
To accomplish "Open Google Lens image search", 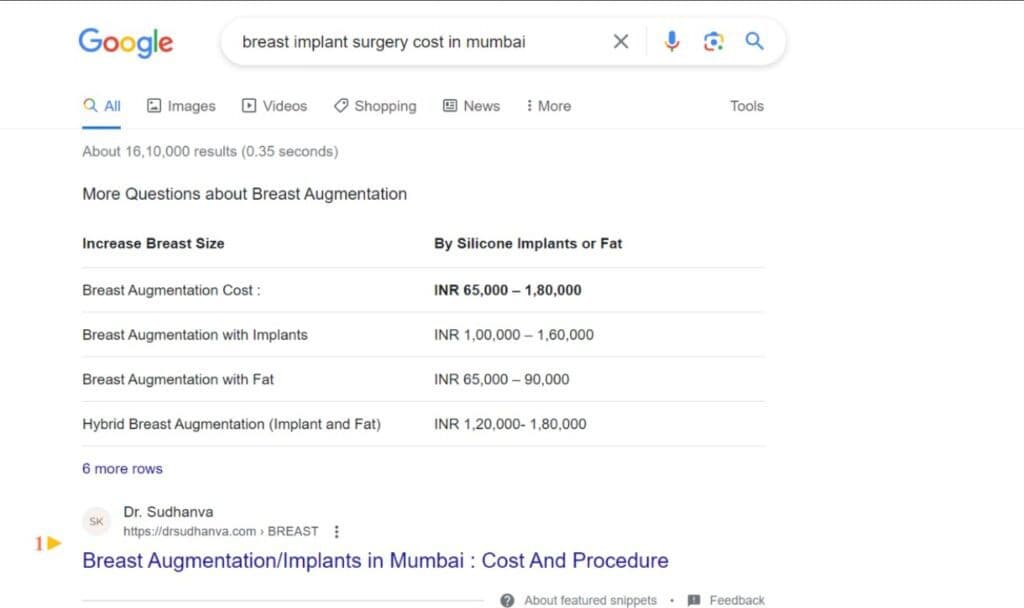I will point(713,42).
